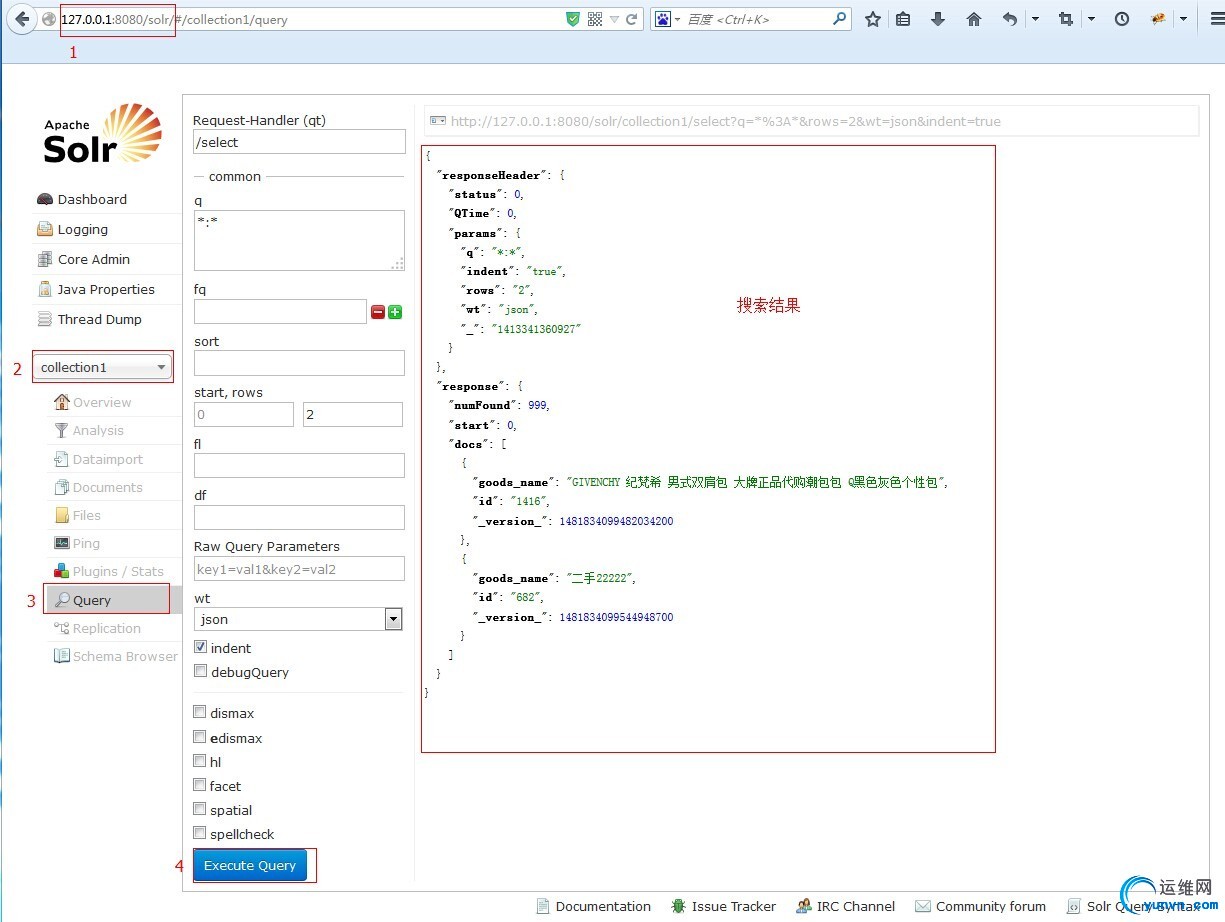Bookmark this page with the star icon
This screenshot has width=1225, height=922.
873,19
